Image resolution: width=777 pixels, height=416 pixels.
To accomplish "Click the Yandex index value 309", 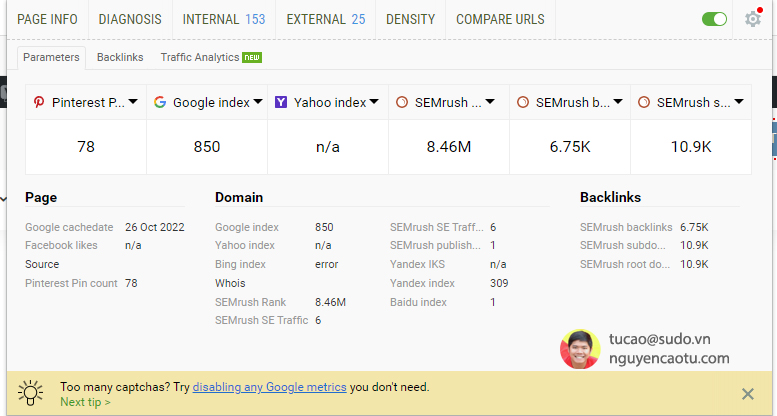I will 499,283.
